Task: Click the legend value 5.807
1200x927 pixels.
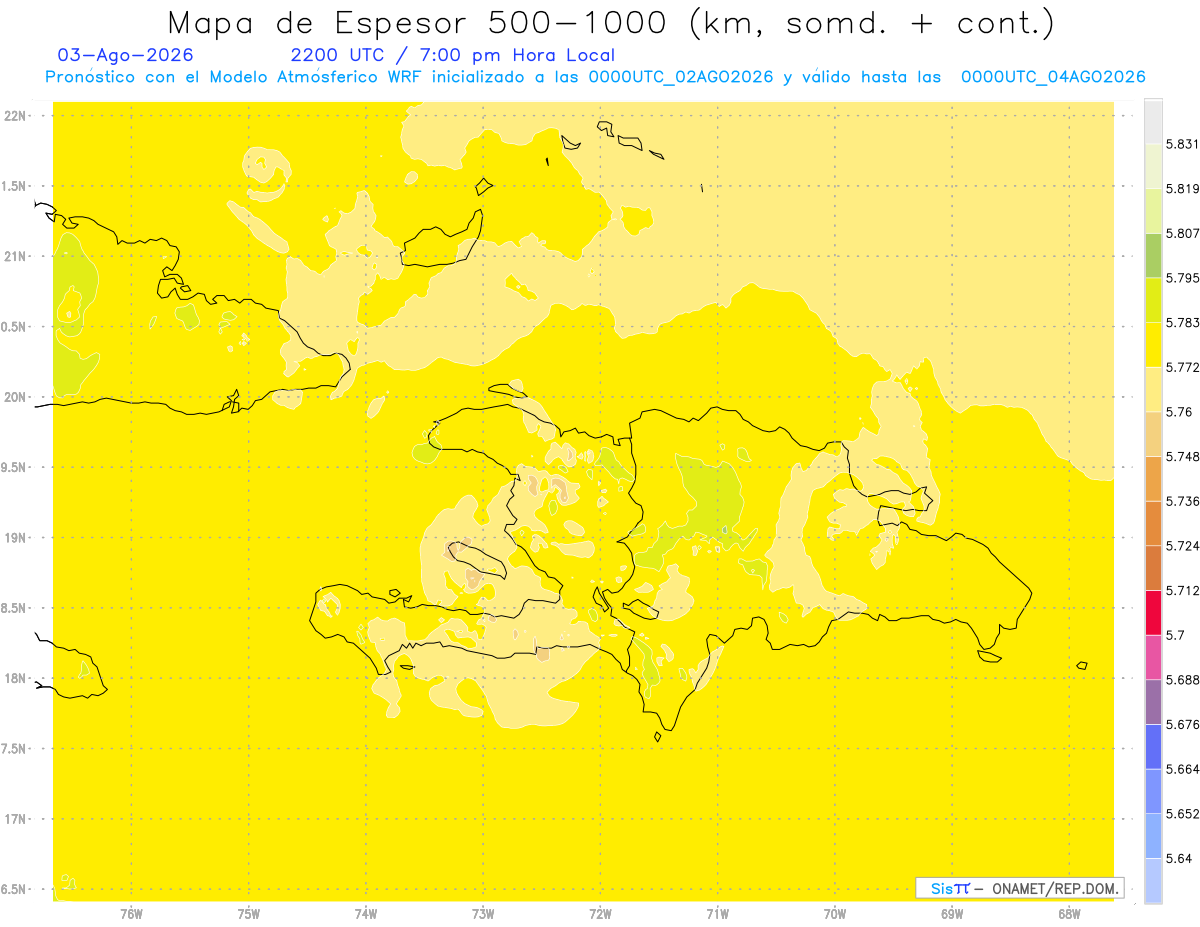Action: click(x=1182, y=233)
